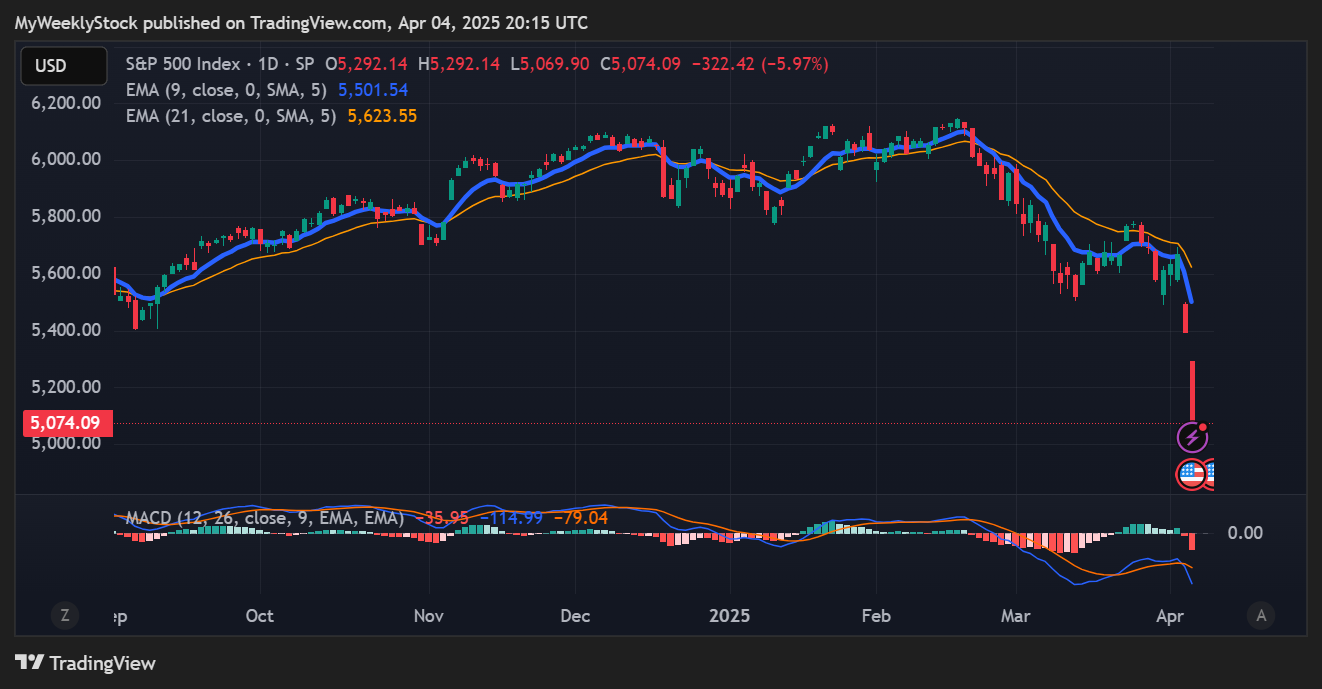Click the Oct label on time axis
The width and height of the screenshot is (1322, 689).
pos(260,616)
